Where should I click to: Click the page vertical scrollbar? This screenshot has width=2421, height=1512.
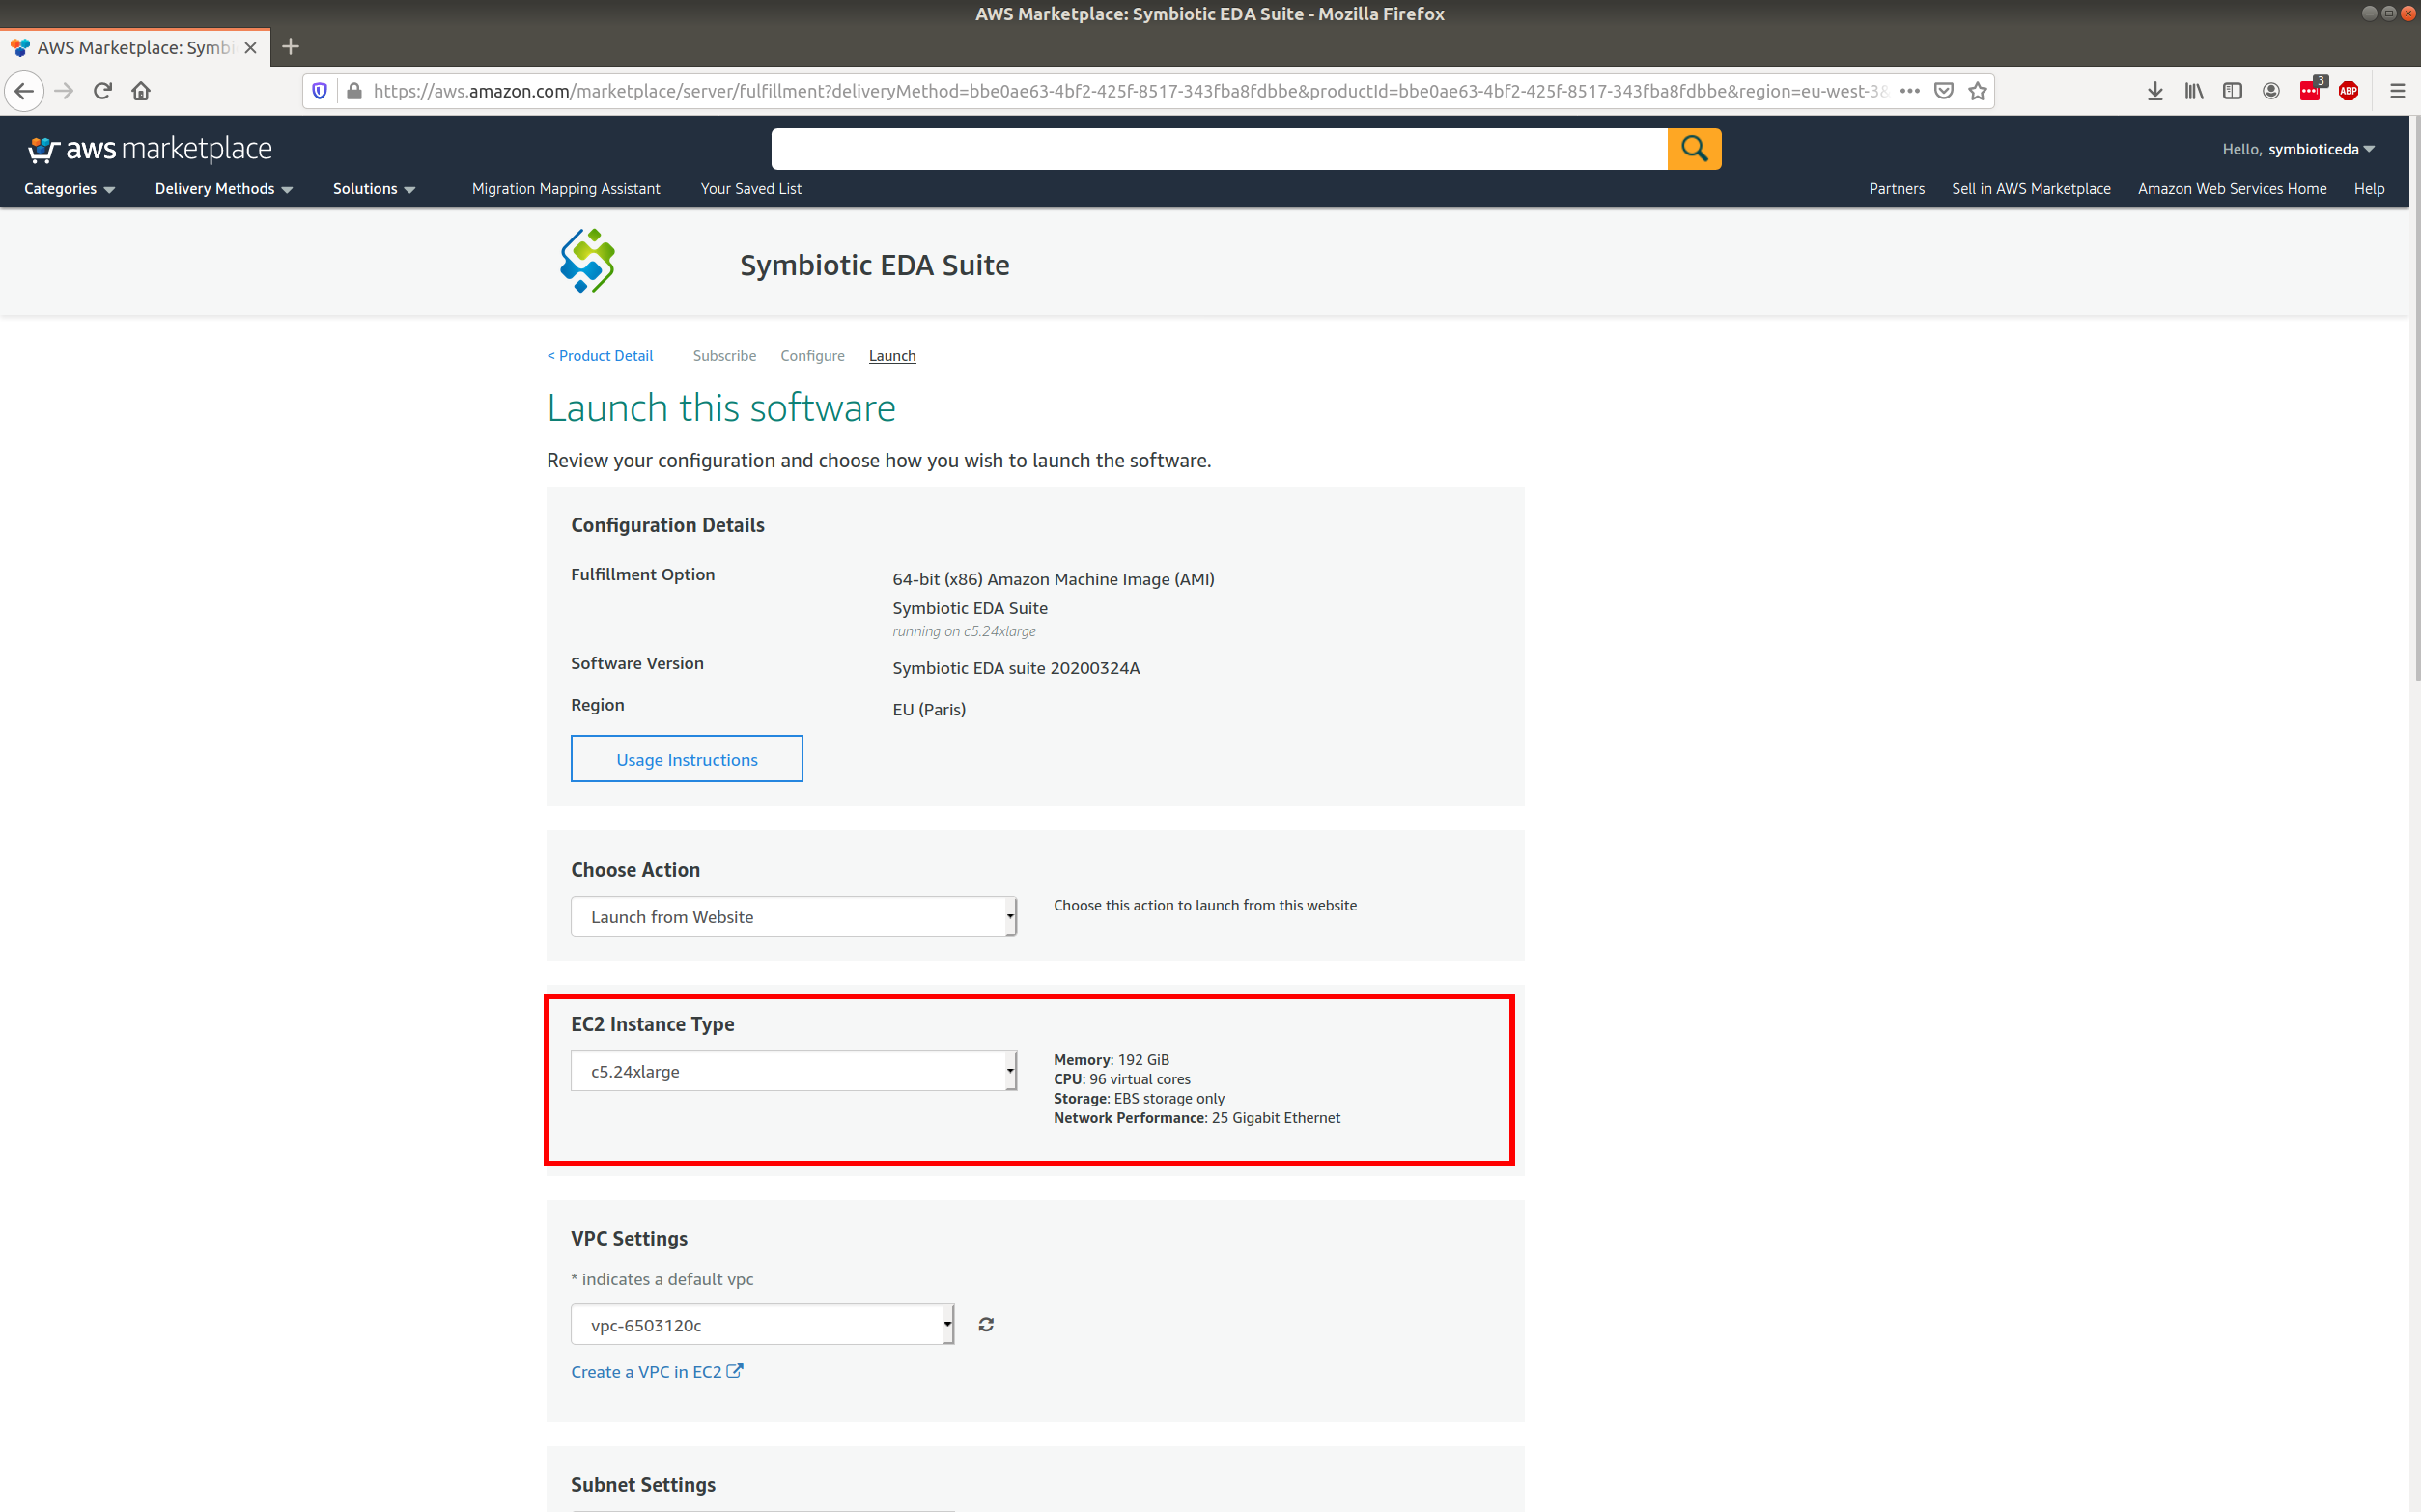[x=2415, y=400]
